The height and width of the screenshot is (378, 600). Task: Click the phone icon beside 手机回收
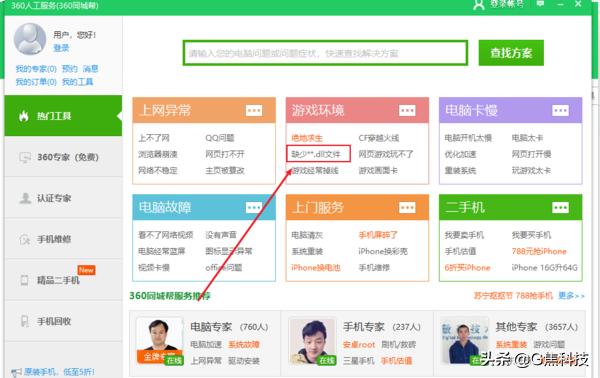point(24,321)
